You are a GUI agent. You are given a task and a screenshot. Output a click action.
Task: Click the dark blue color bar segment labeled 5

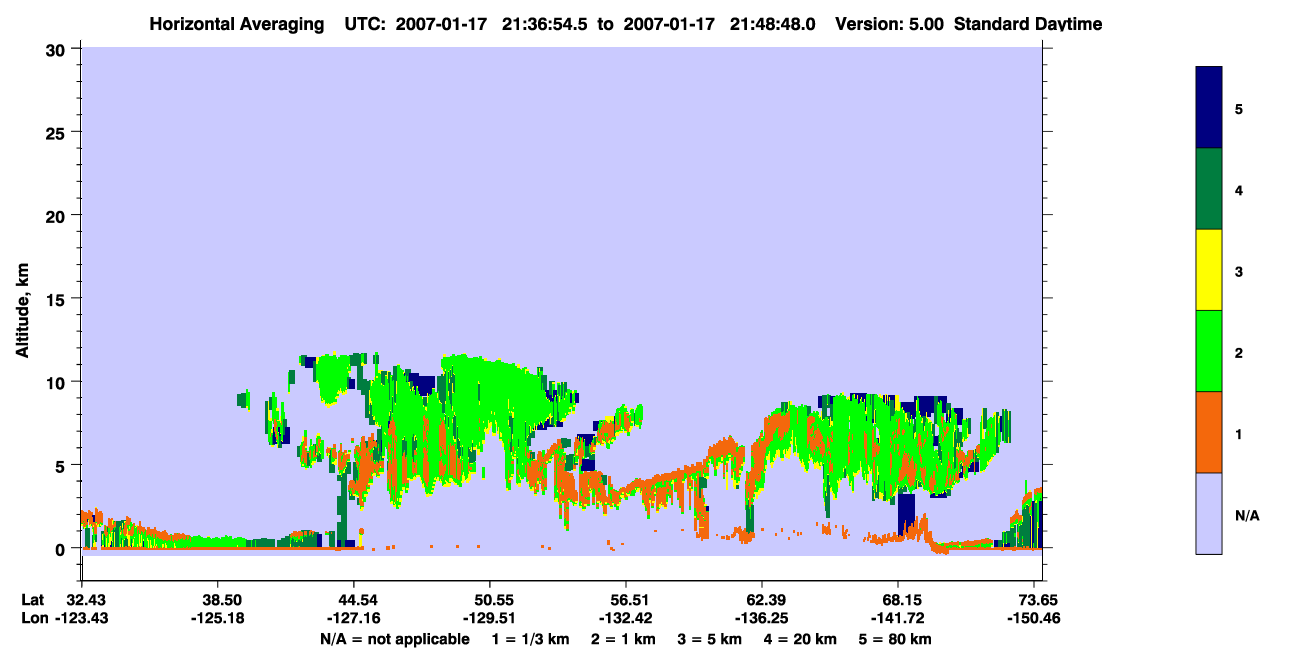tap(1208, 108)
